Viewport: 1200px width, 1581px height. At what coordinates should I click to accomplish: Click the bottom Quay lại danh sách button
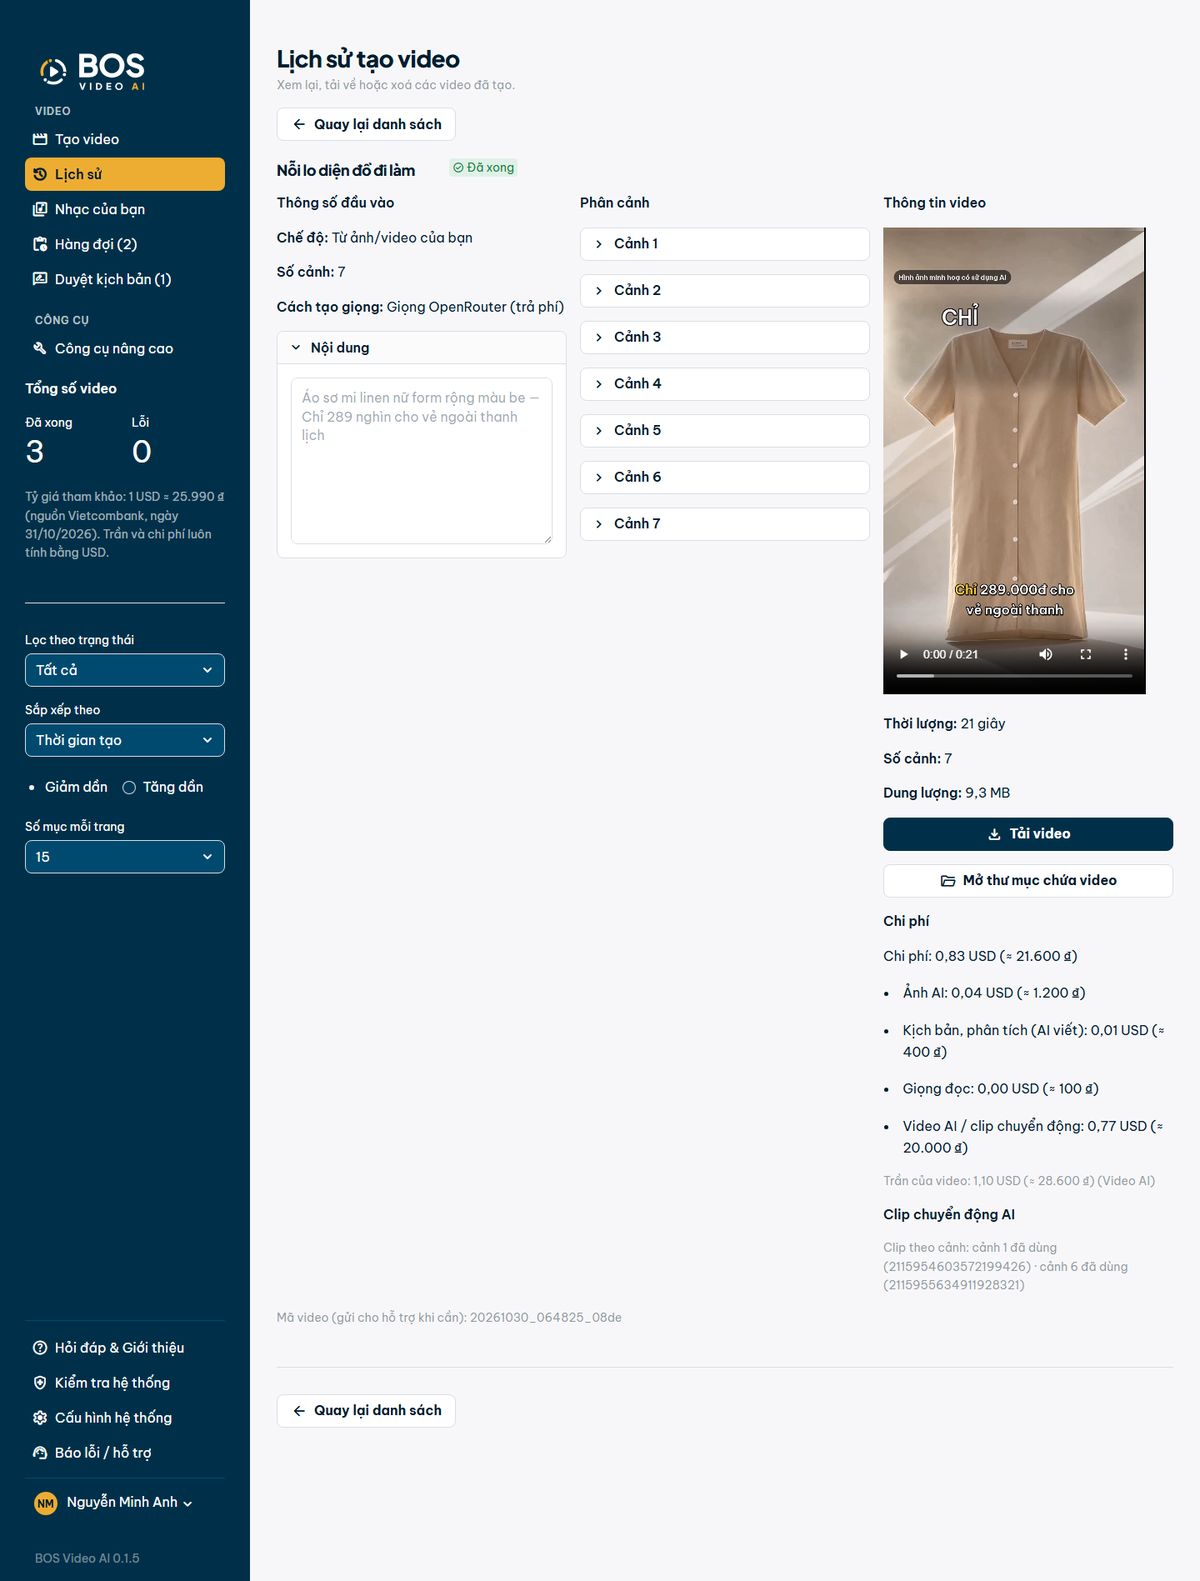click(366, 1410)
